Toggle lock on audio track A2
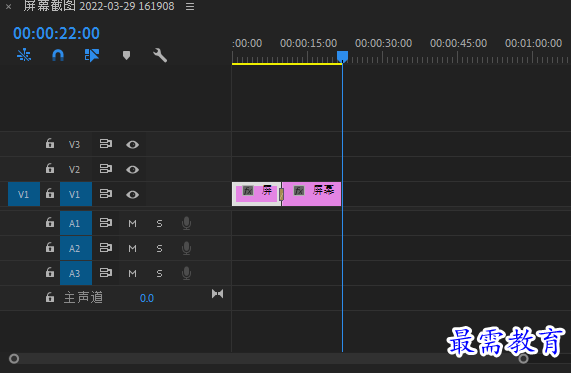571x373 pixels. (50, 248)
